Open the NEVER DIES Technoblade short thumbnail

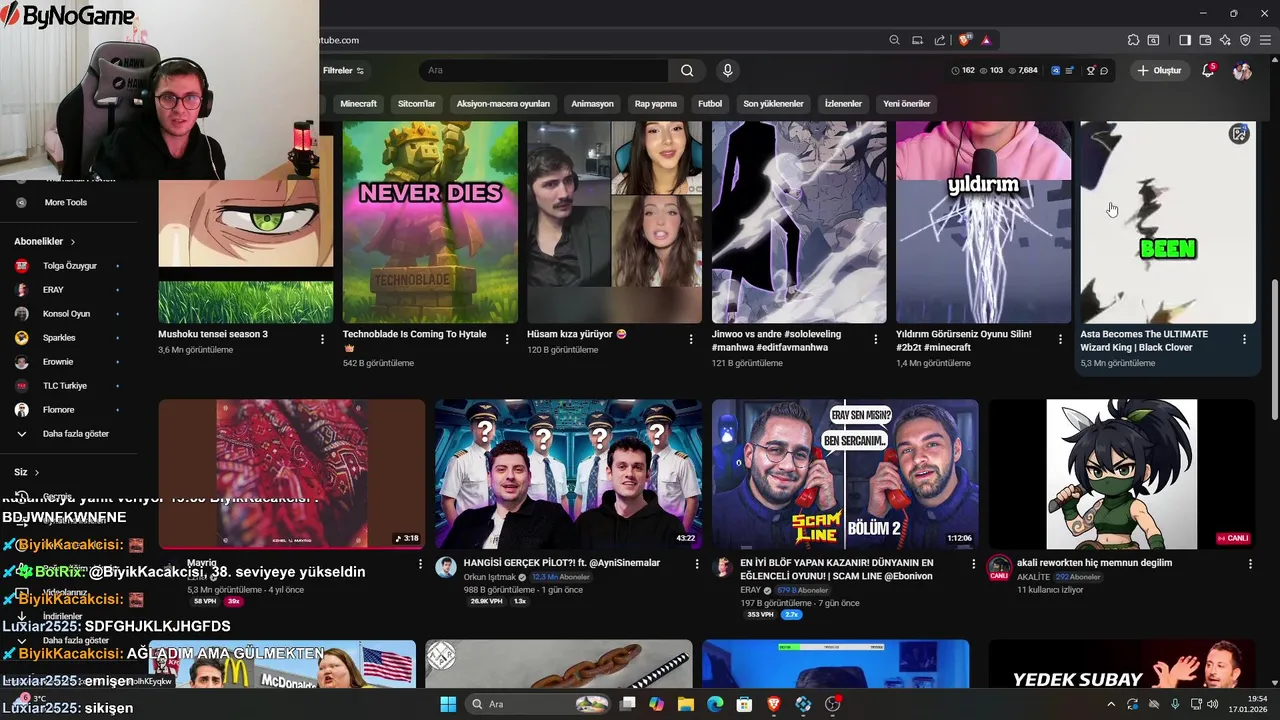pyautogui.click(x=430, y=222)
